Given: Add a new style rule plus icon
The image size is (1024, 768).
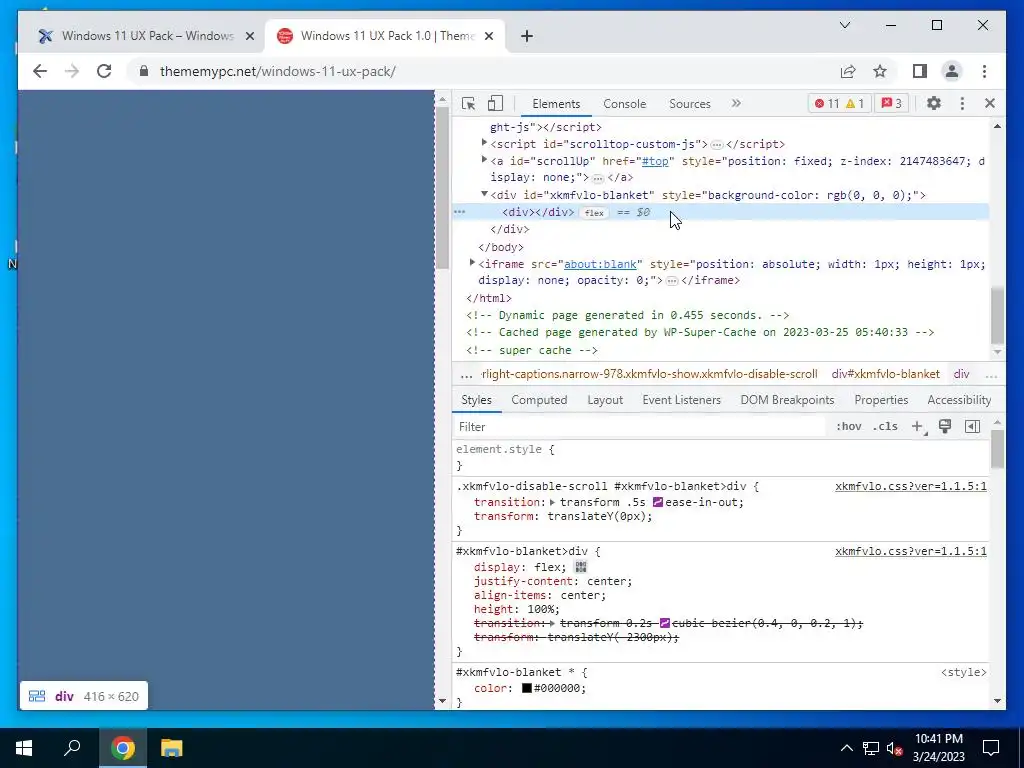Looking at the screenshot, I should point(918,426).
